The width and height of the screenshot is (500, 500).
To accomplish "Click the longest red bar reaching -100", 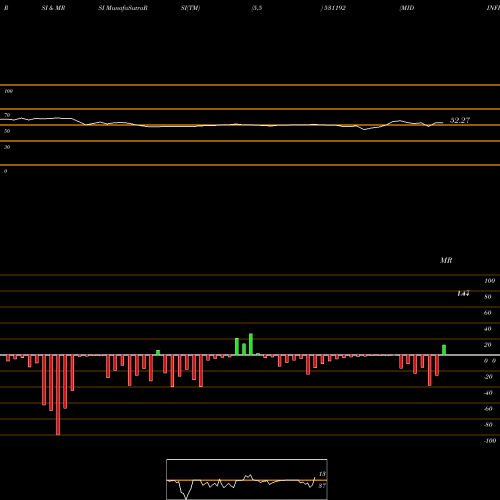I will pyautogui.click(x=58, y=395).
